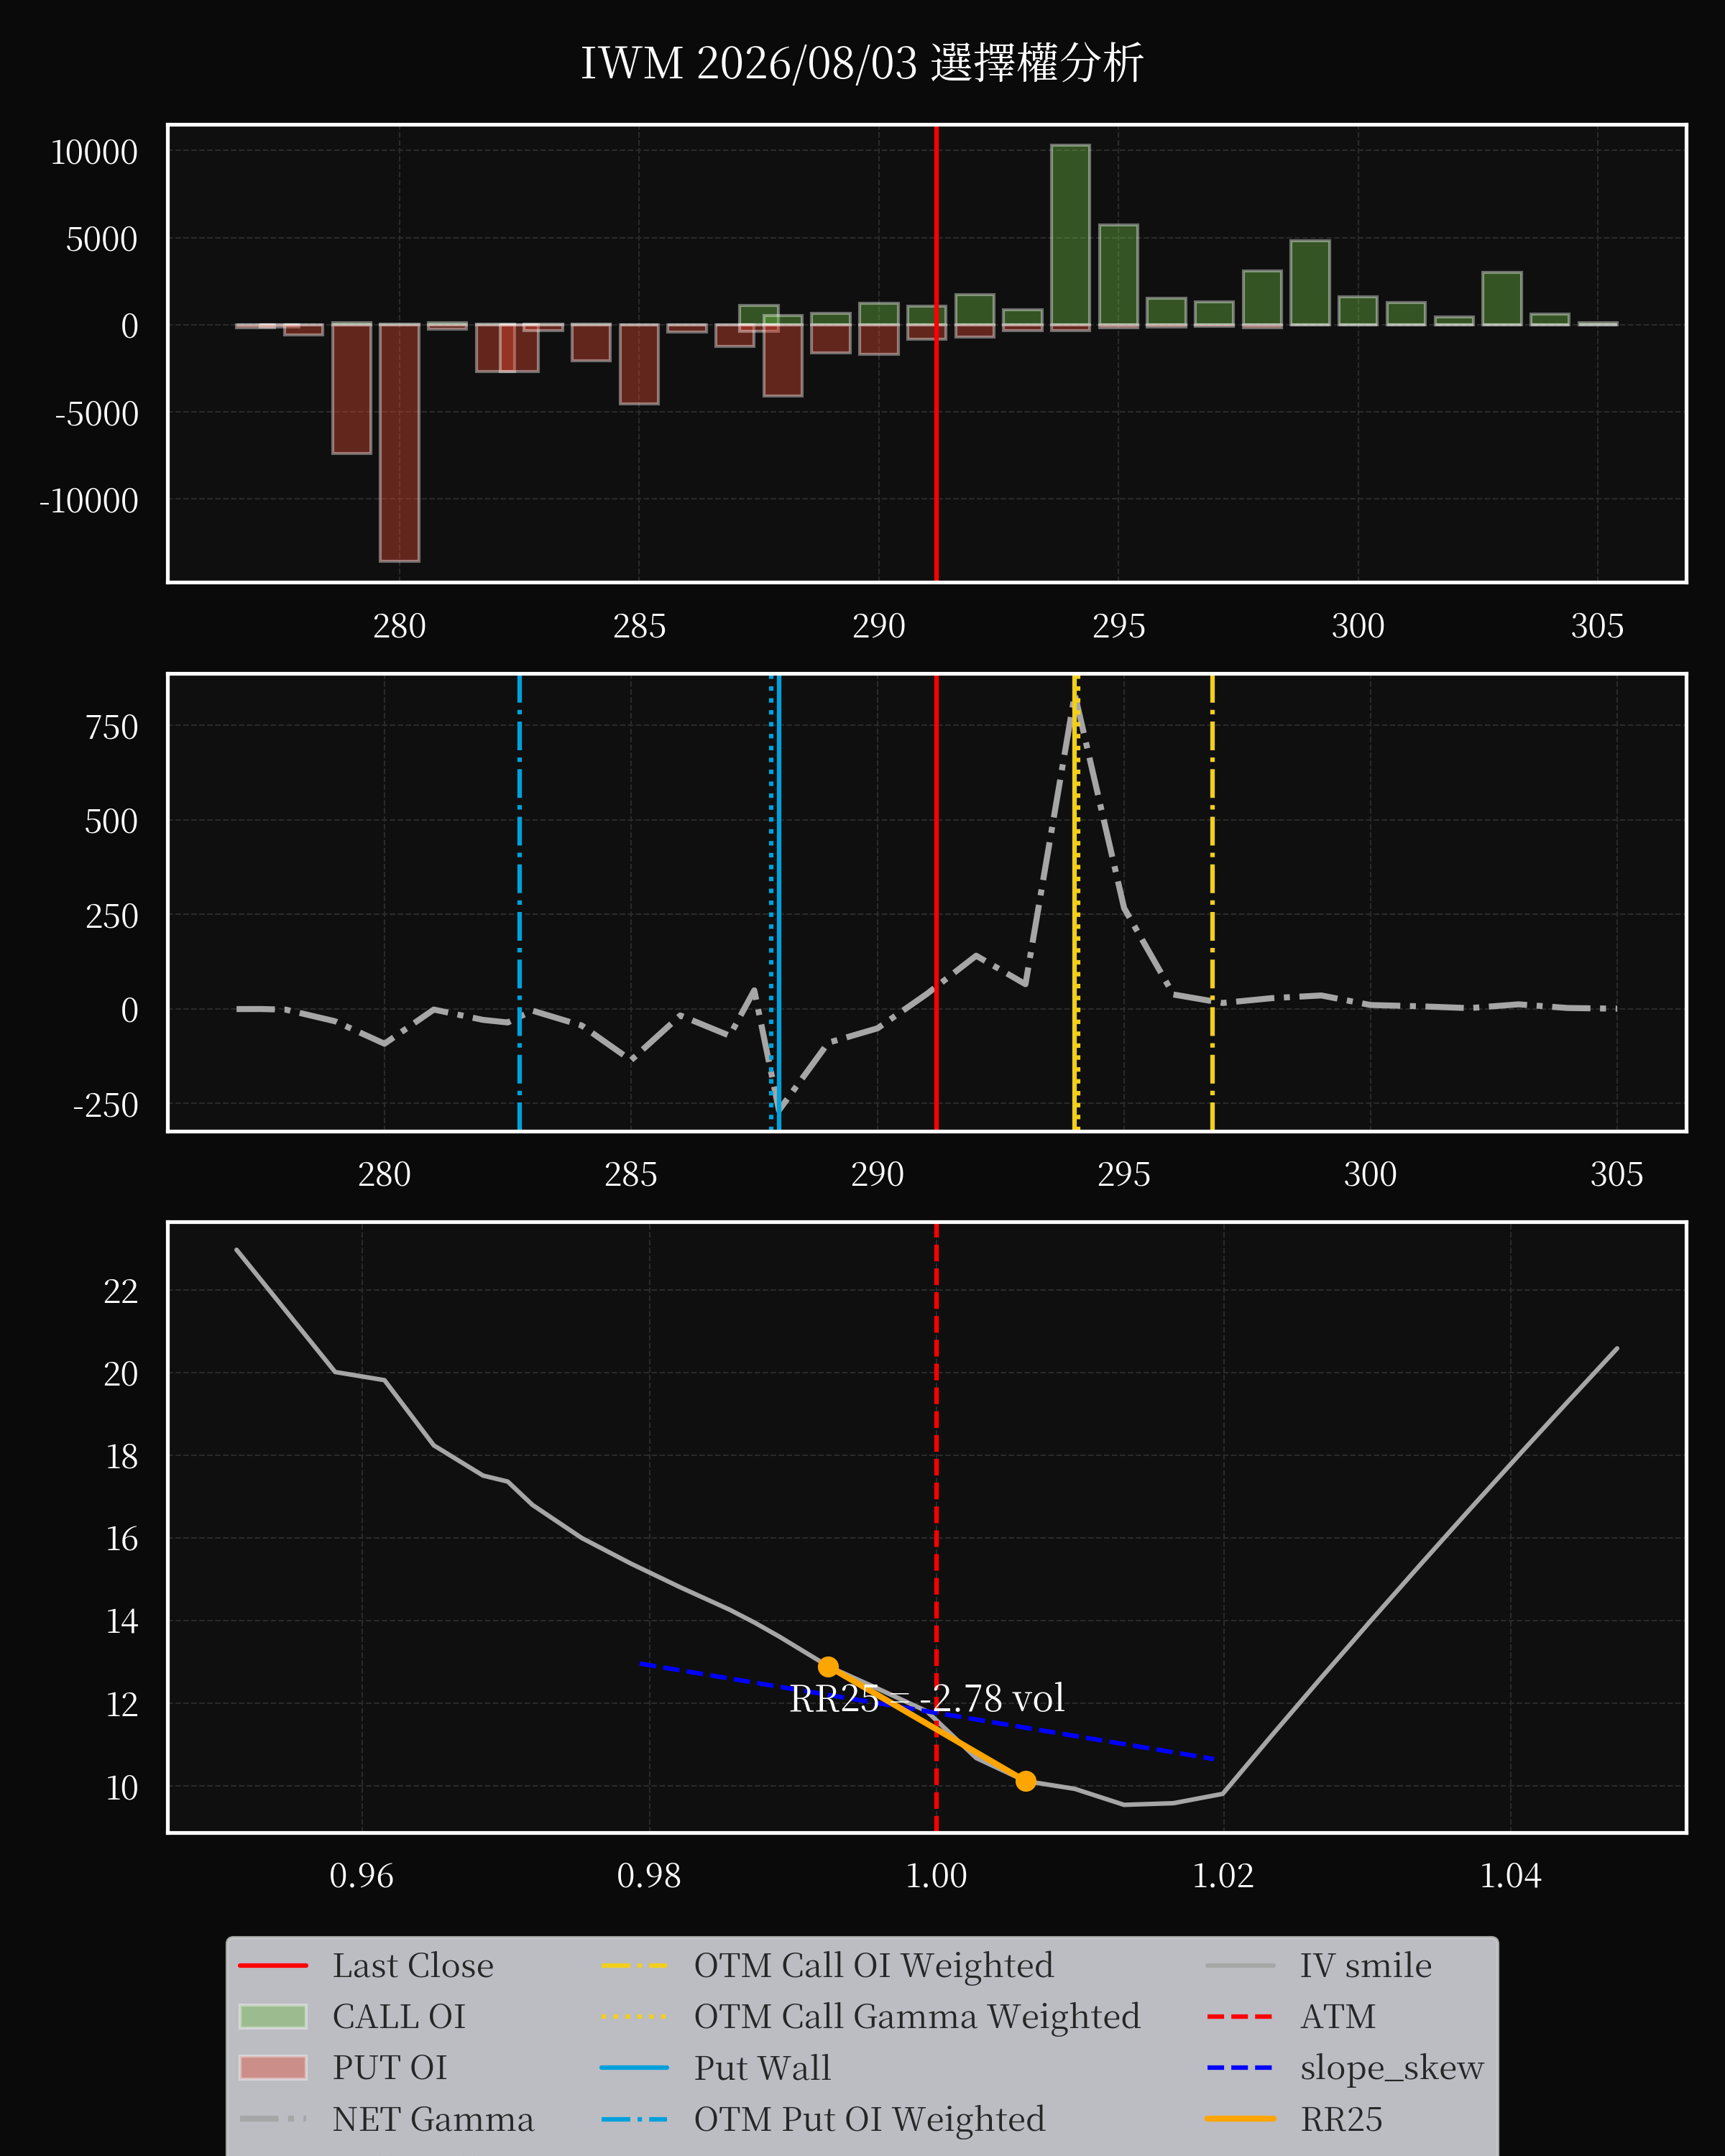Screen dimensions: 1725x2156
Task: Click the IV smile legend label
Action: tap(1365, 1965)
